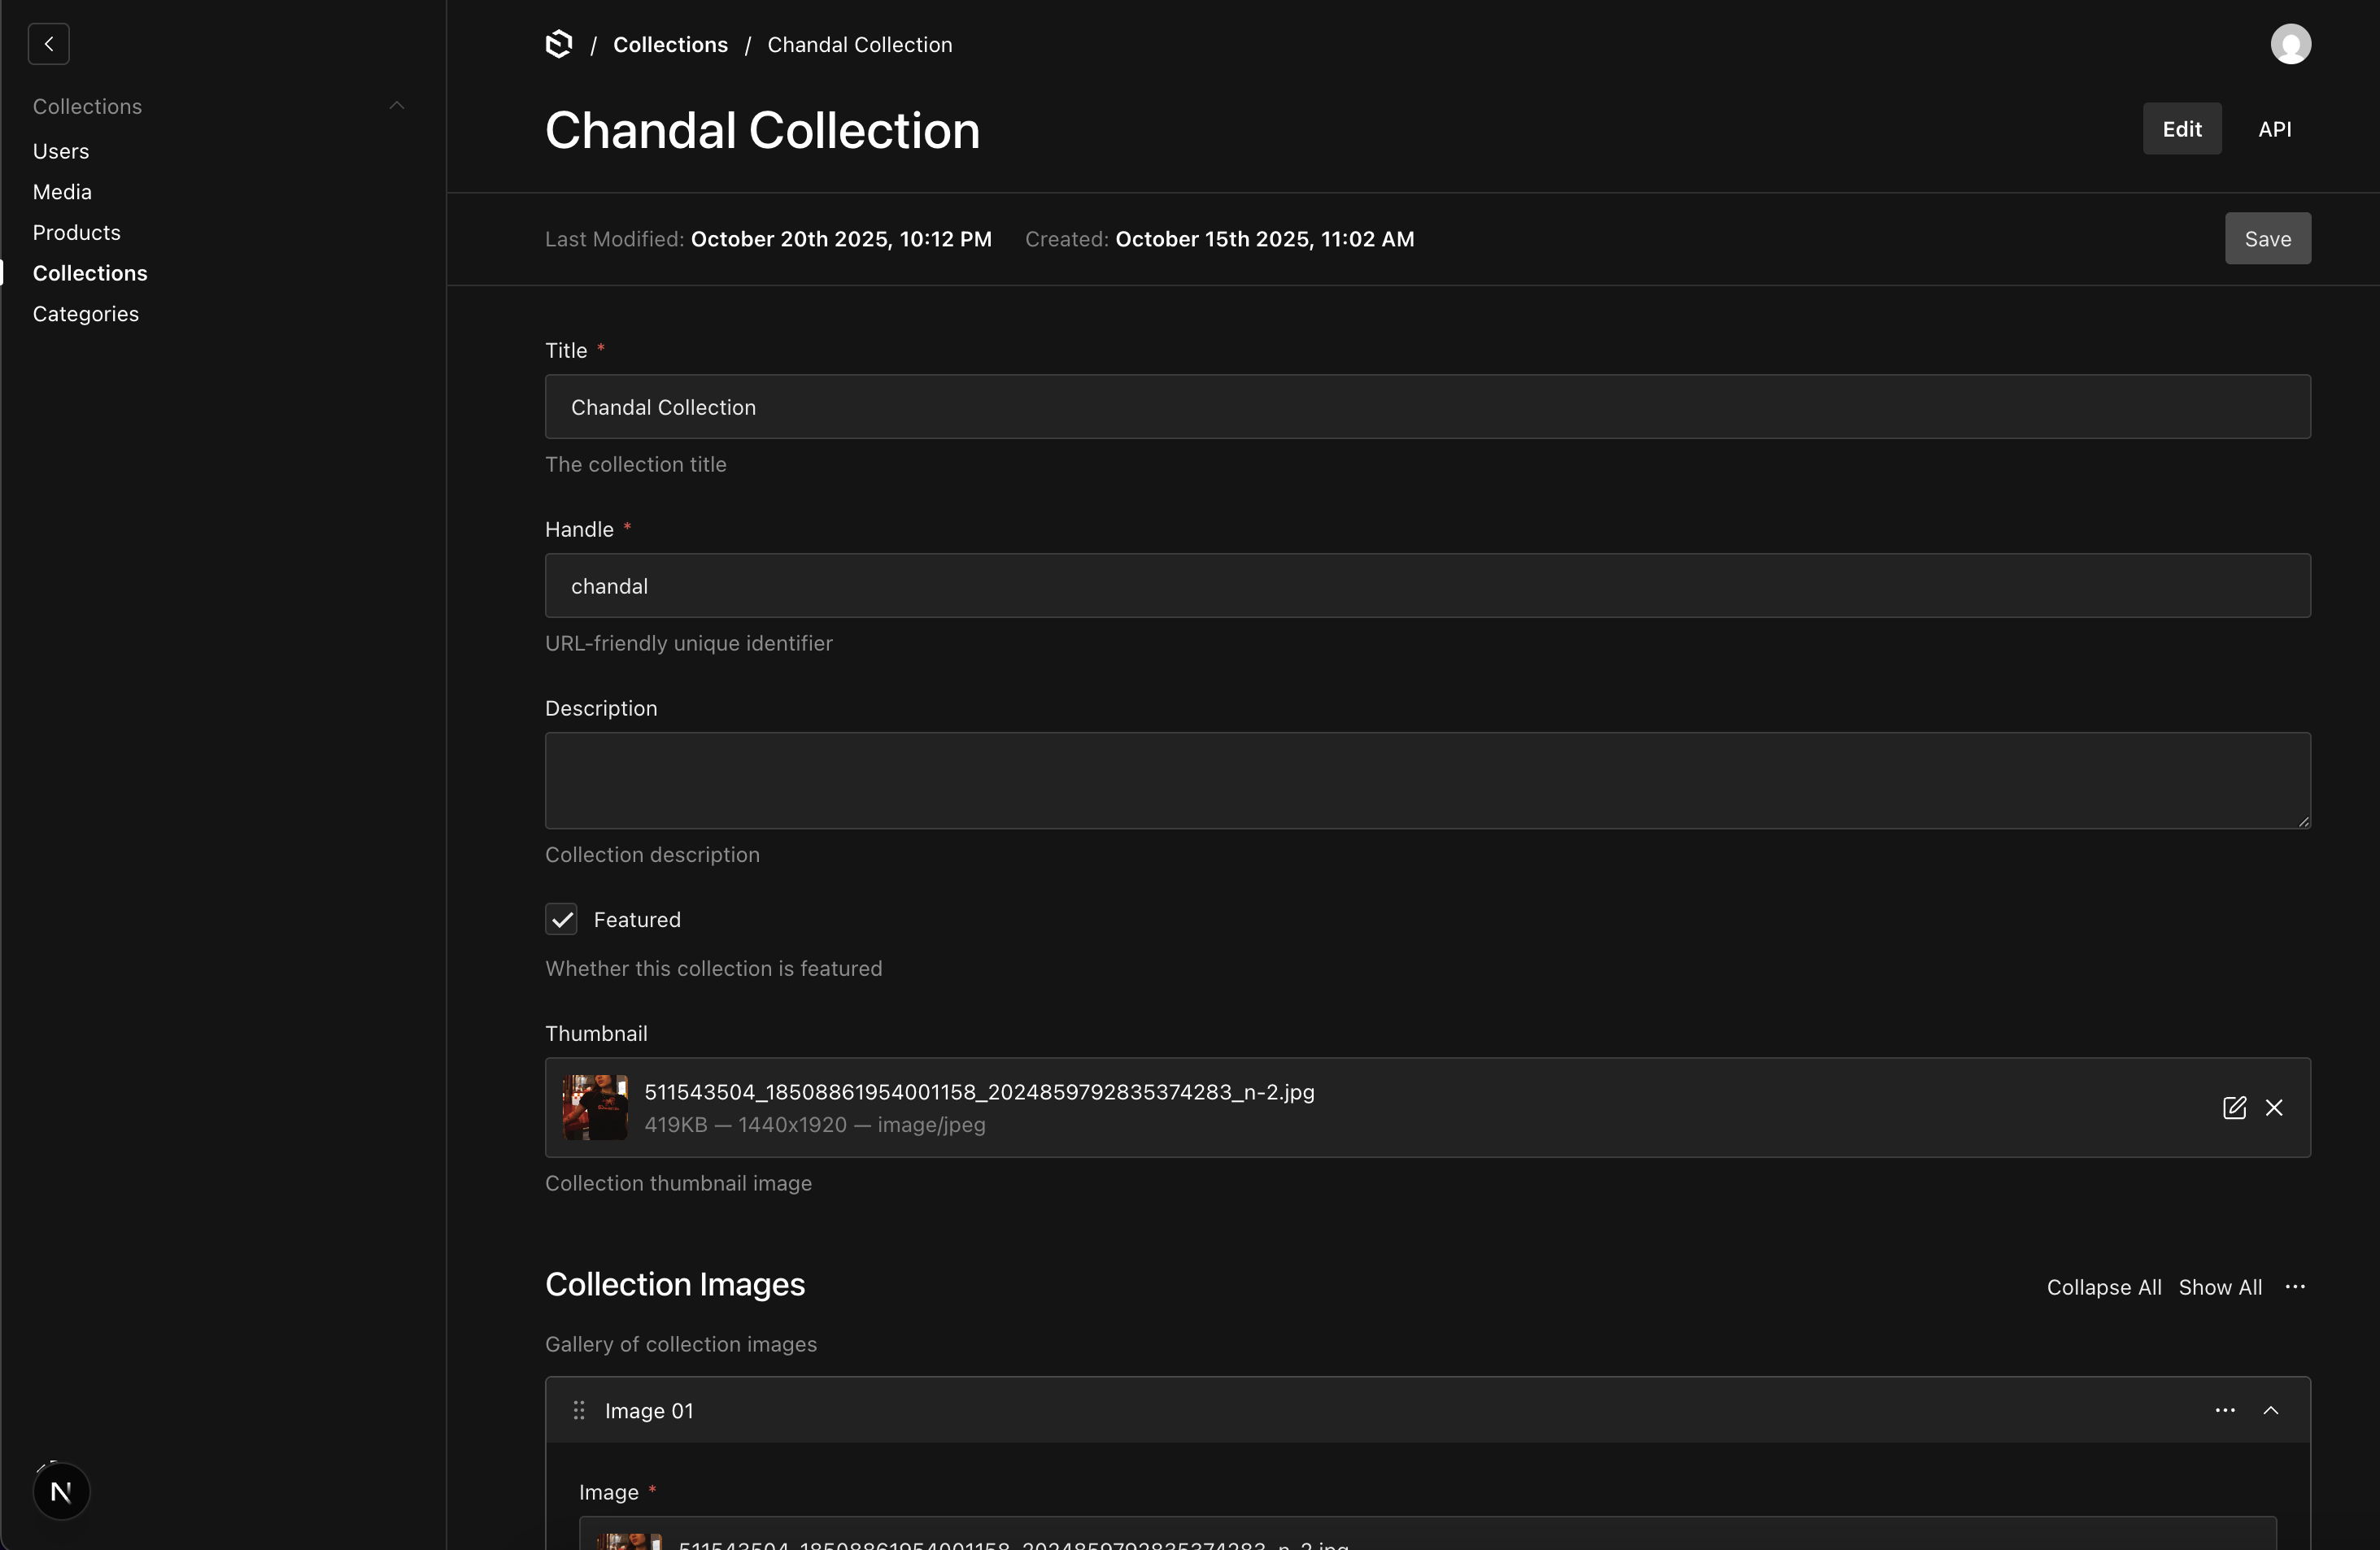
Task: Save the collection changes
Action: [x=2267, y=239]
